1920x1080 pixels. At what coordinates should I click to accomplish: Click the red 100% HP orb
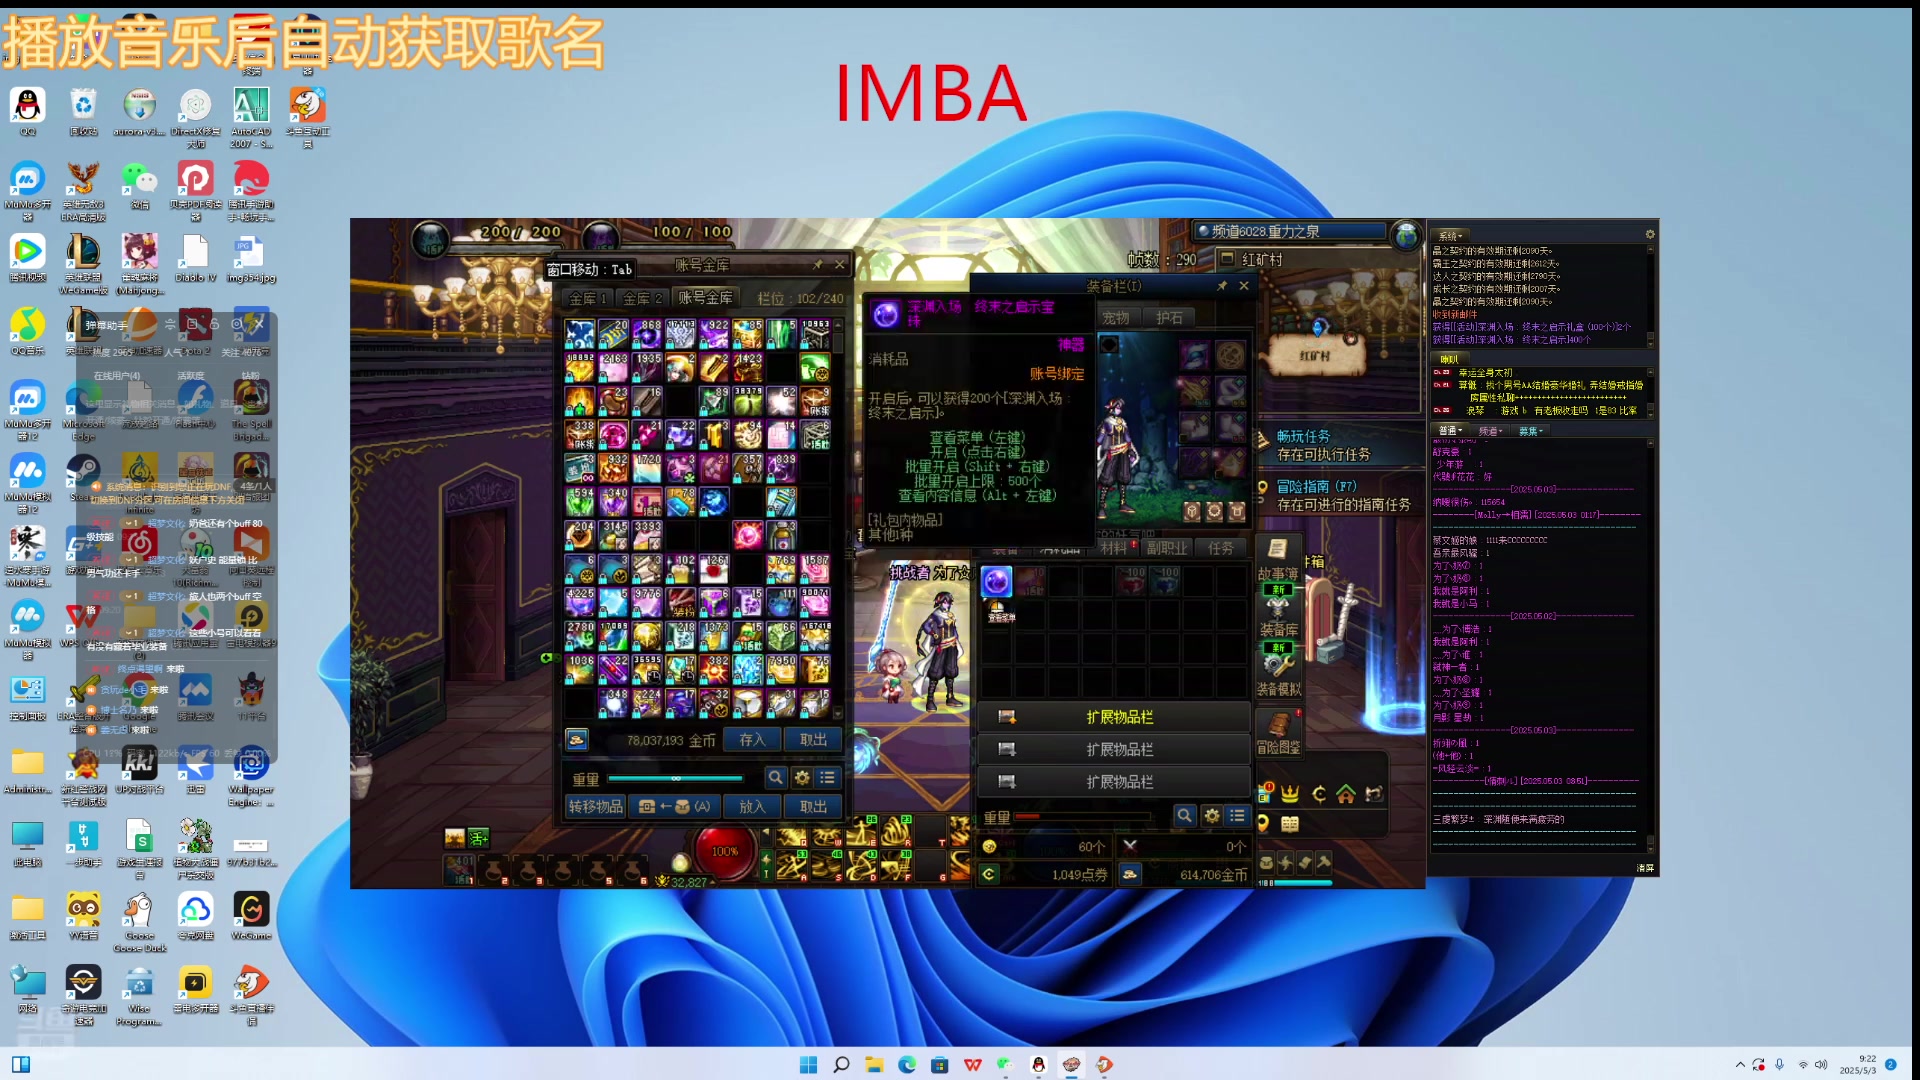coord(725,852)
